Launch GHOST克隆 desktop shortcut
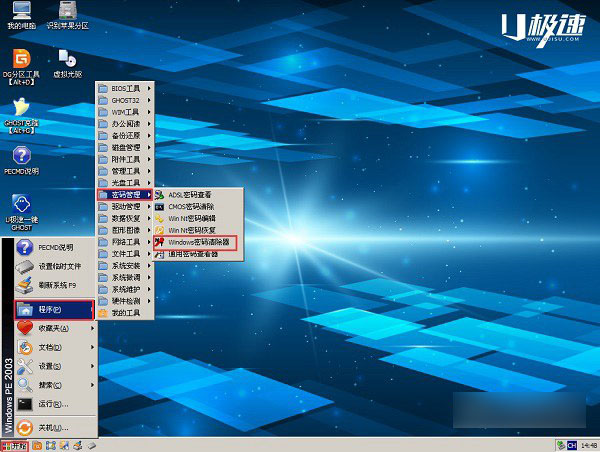 (x=21, y=116)
